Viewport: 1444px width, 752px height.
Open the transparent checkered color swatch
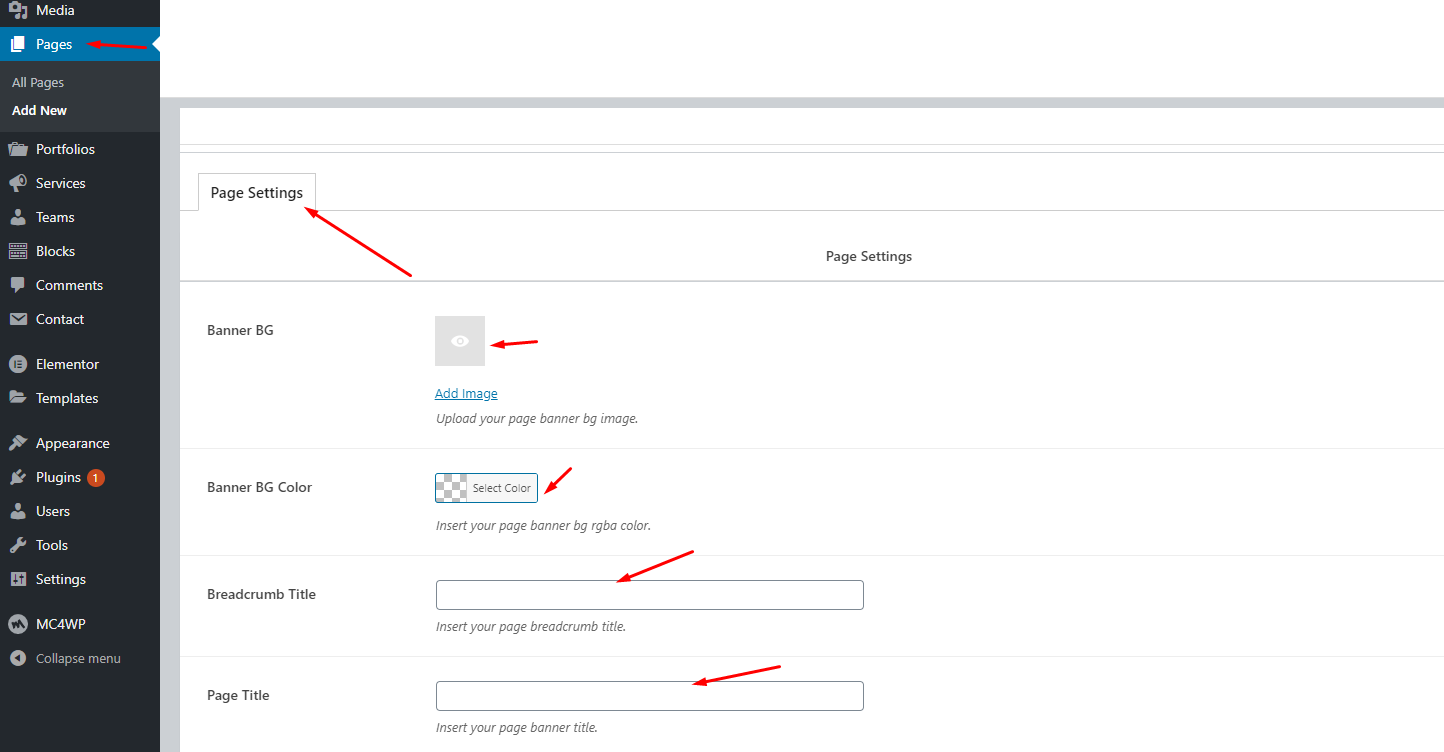pos(451,488)
